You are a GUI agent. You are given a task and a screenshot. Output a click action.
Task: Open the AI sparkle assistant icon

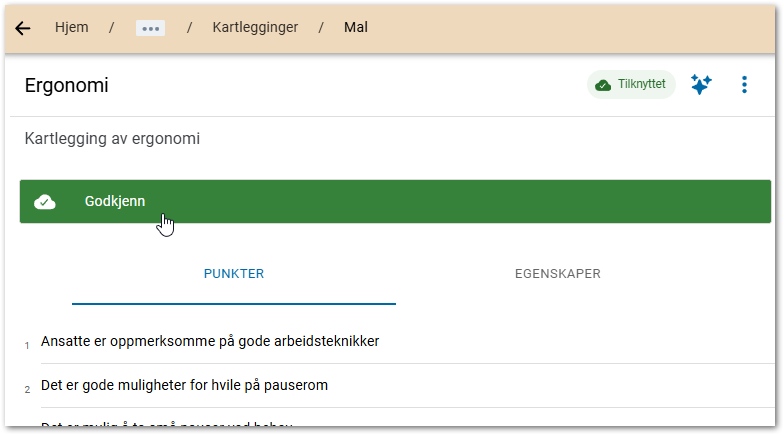pos(701,85)
